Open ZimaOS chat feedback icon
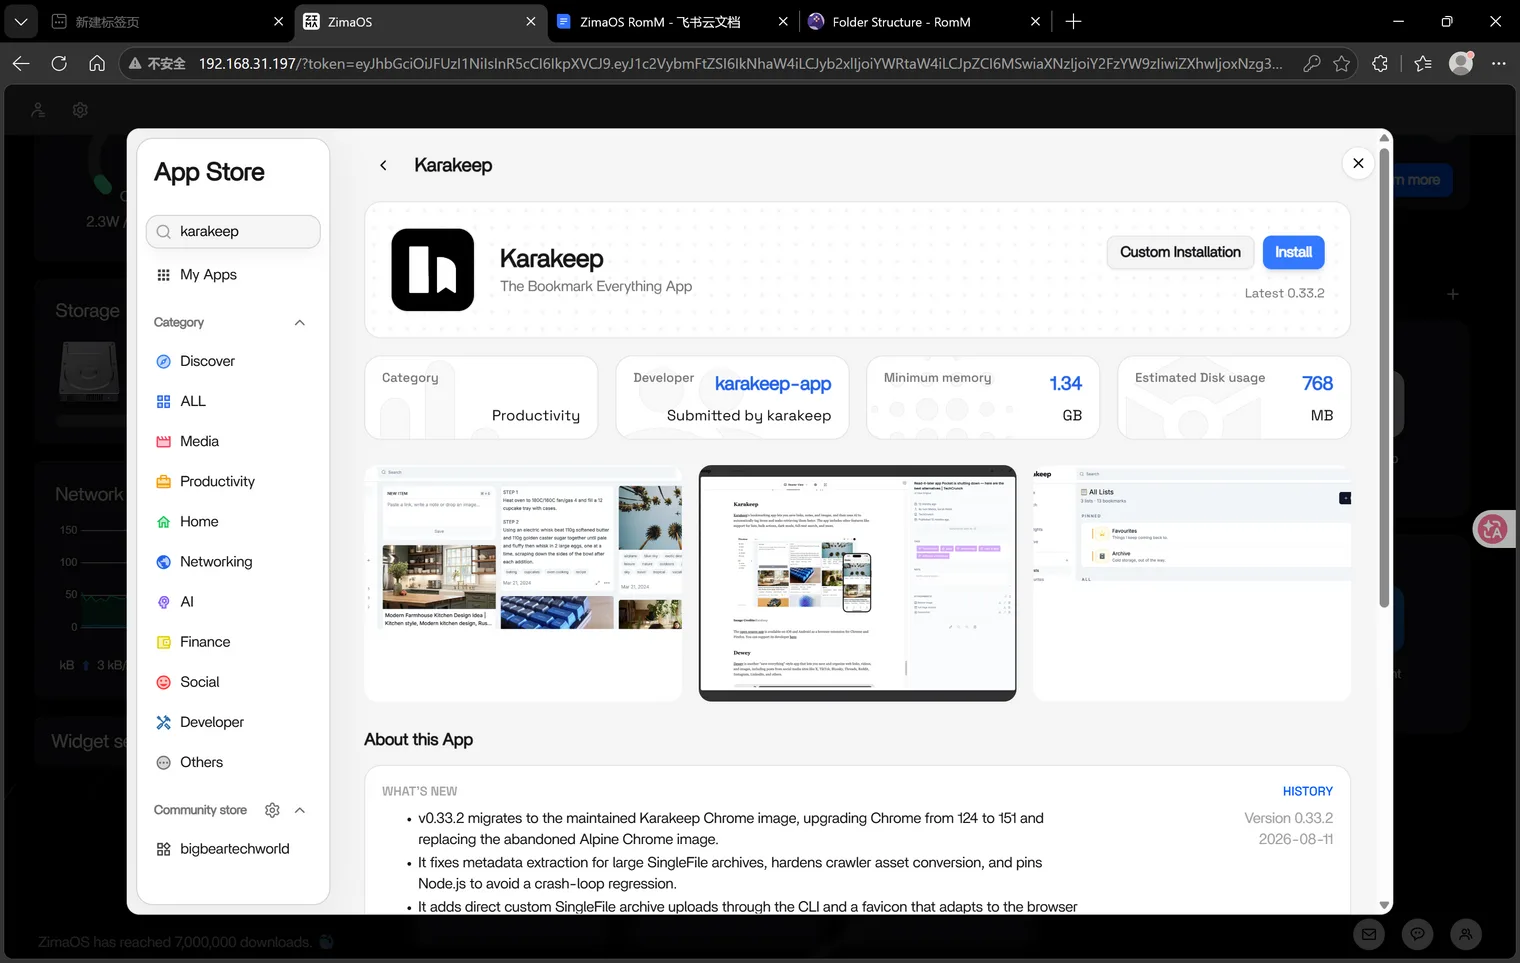 tap(1417, 934)
